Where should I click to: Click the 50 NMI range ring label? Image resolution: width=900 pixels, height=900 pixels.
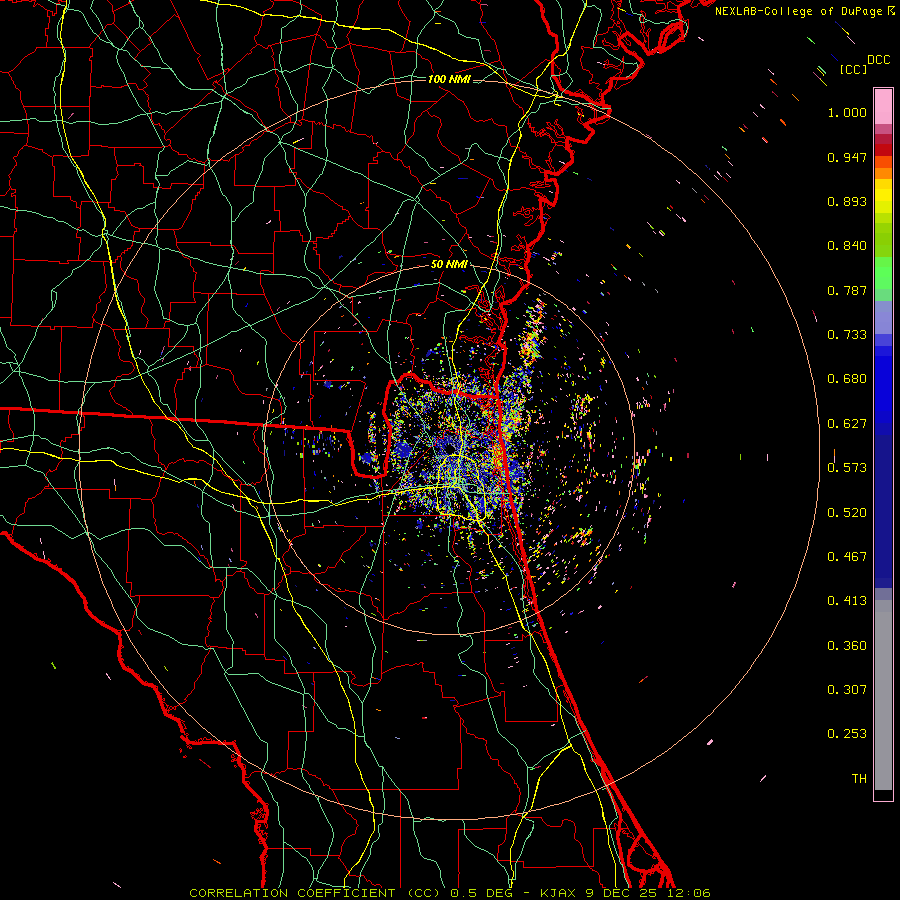click(449, 265)
